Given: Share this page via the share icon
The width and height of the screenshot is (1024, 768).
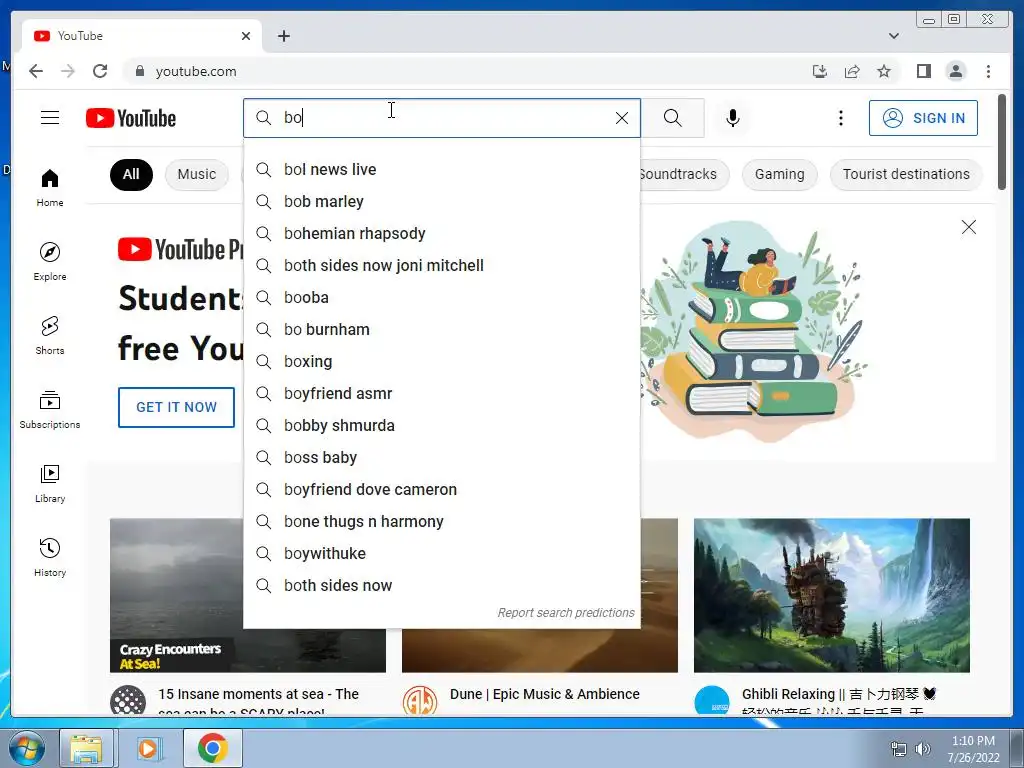Looking at the screenshot, I should (852, 71).
